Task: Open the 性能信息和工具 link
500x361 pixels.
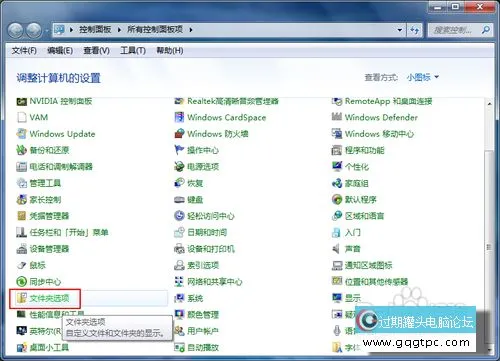Action: 57,314
